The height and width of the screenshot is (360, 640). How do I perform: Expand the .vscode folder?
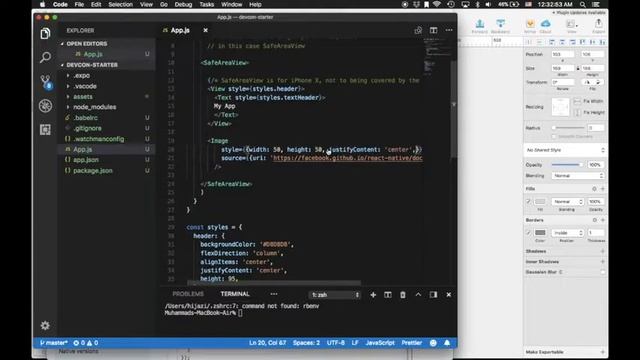85,86
